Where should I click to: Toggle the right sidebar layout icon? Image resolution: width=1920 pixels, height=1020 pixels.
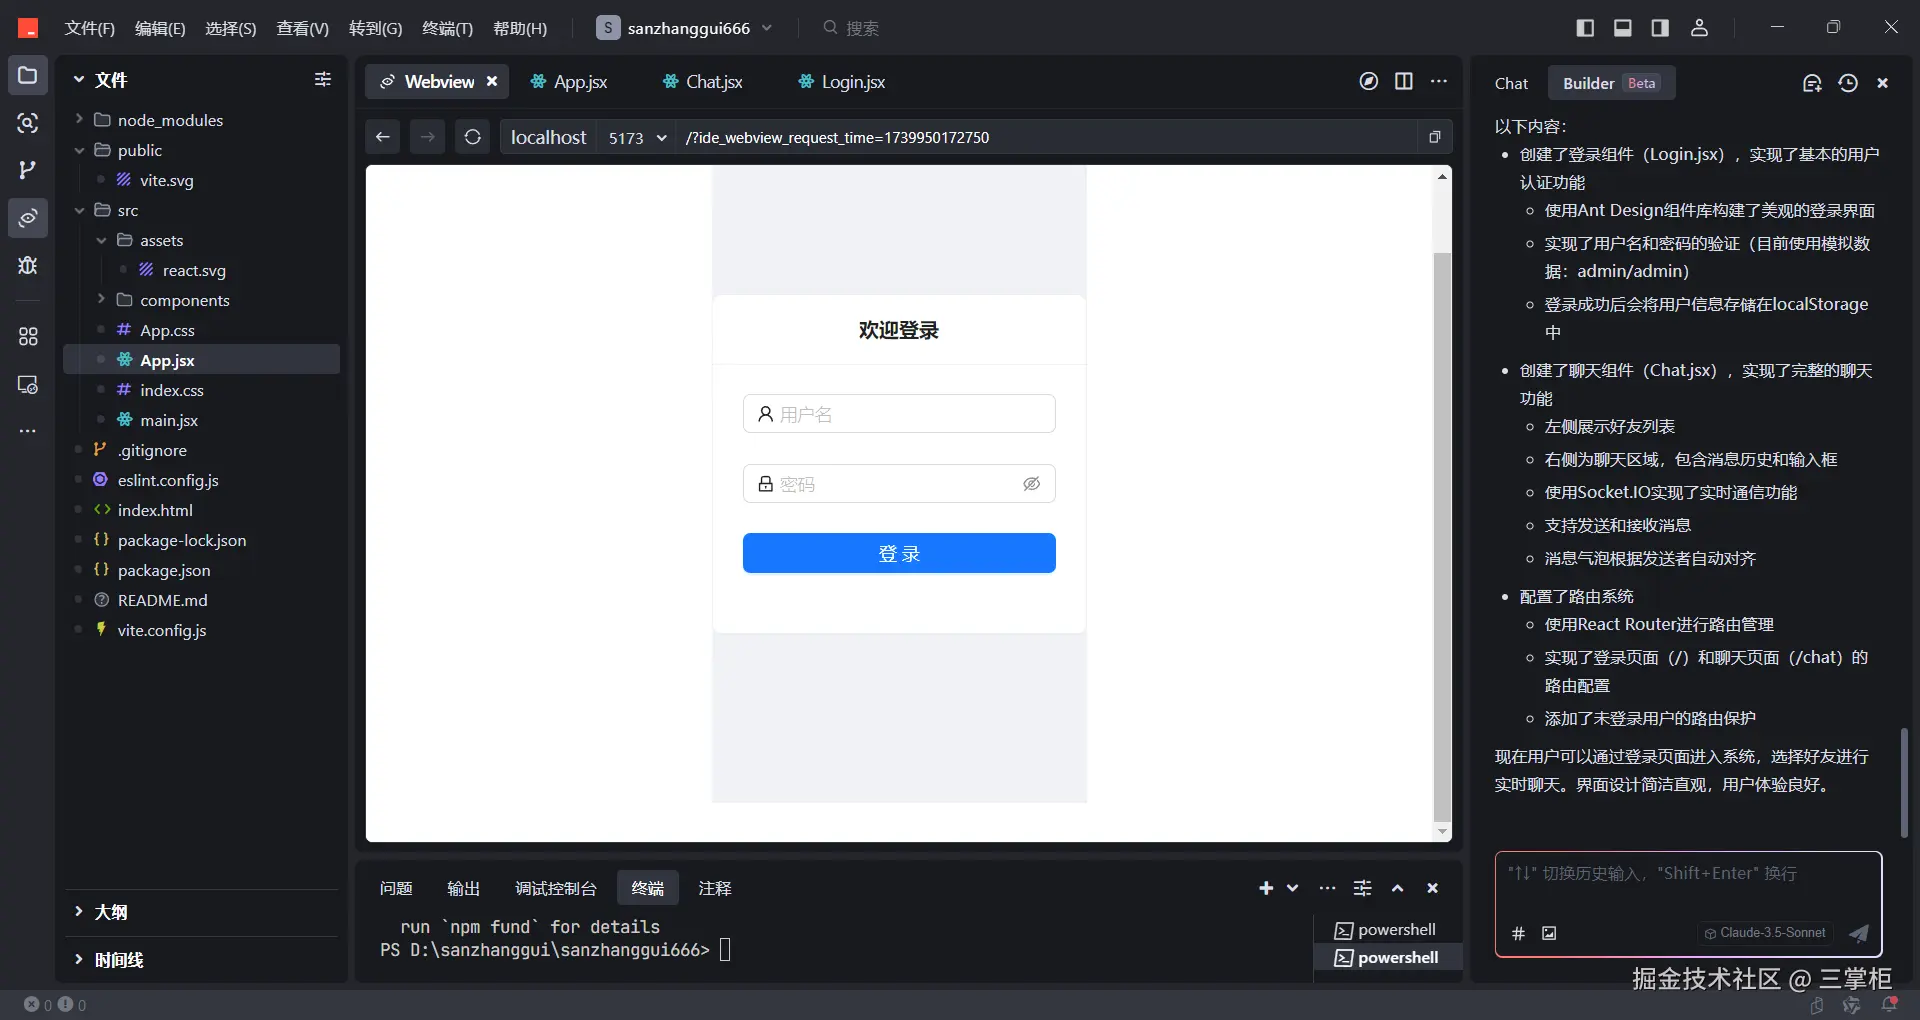[1660, 28]
